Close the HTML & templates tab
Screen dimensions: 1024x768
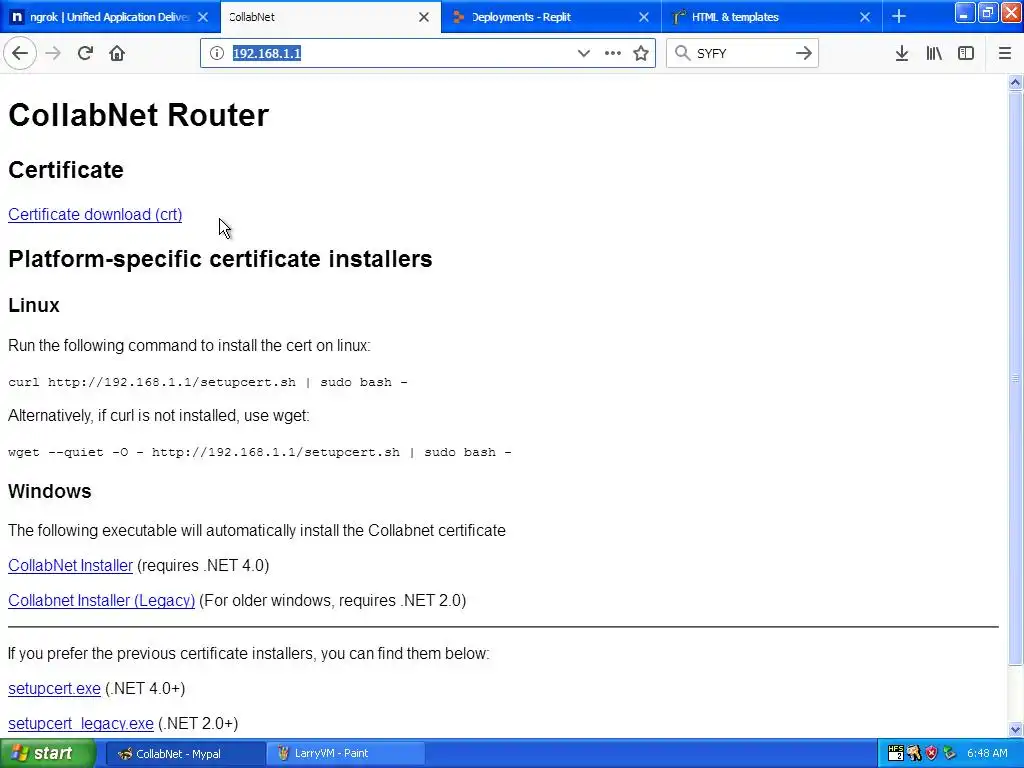pos(865,17)
